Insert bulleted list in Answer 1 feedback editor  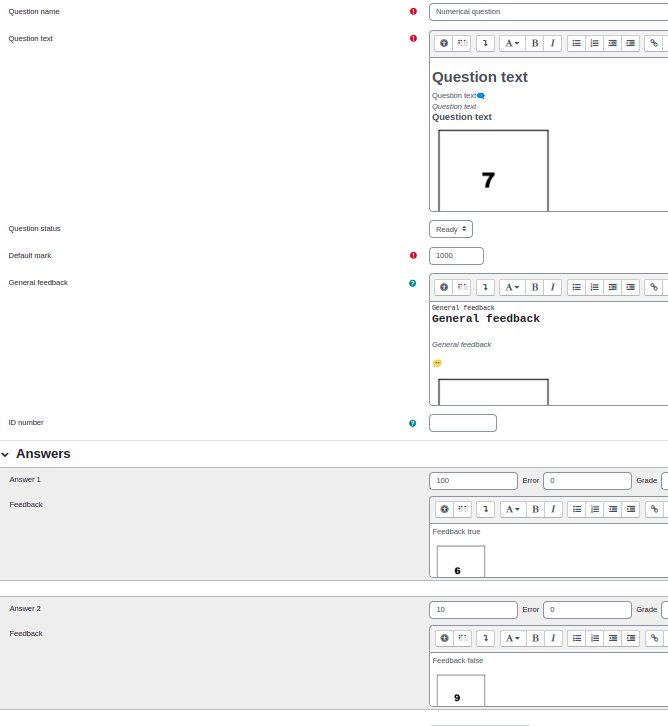pos(577,509)
